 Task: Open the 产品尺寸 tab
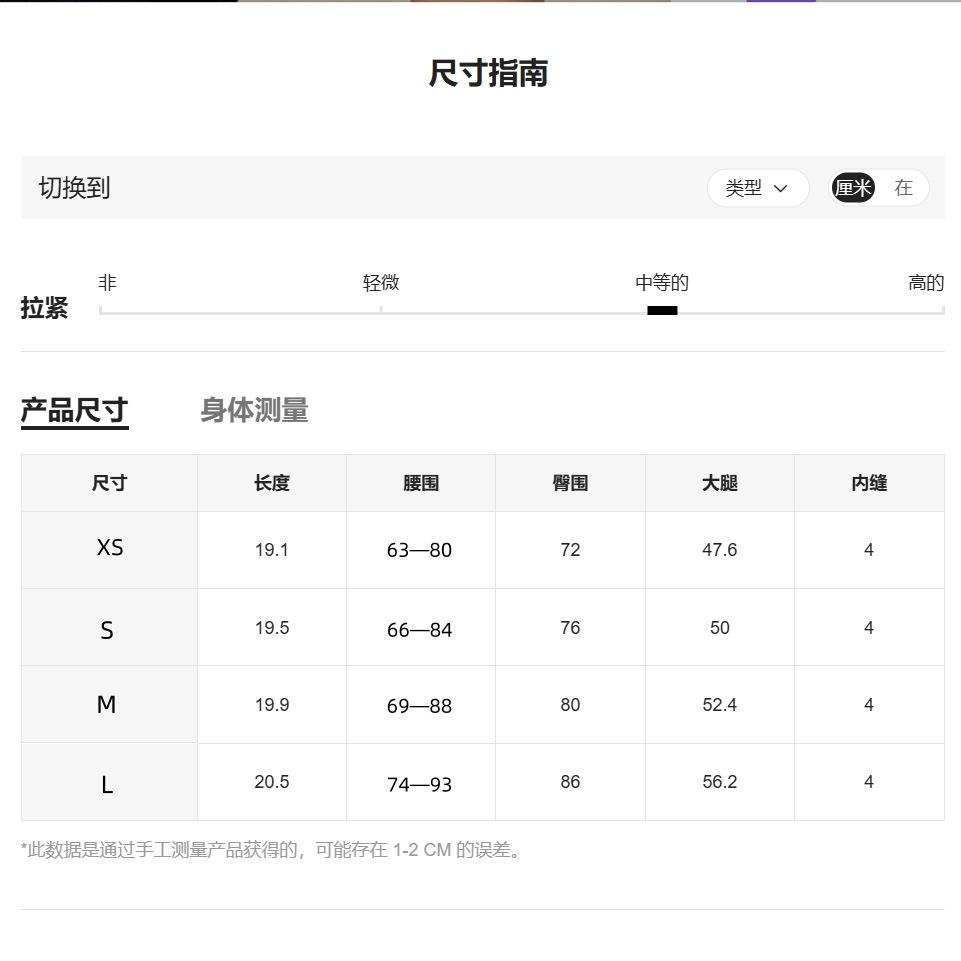click(75, 411)
